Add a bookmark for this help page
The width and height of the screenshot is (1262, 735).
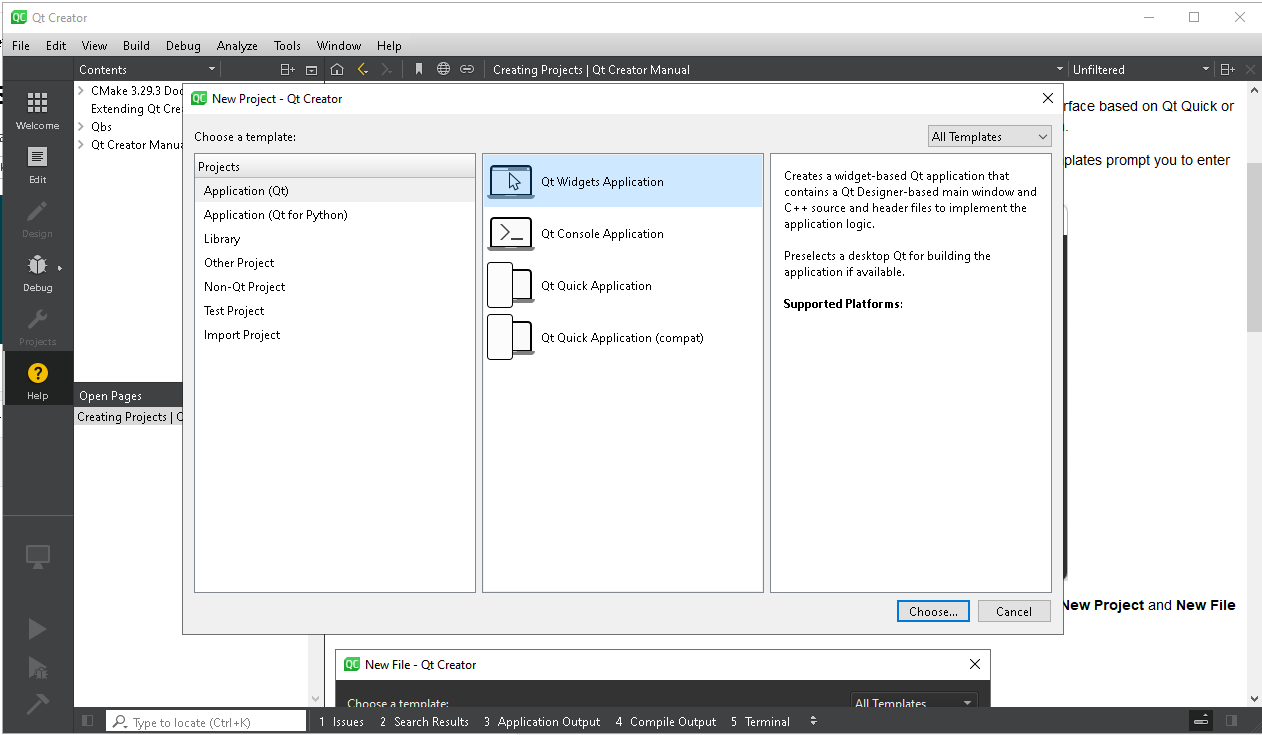(419, 69)
